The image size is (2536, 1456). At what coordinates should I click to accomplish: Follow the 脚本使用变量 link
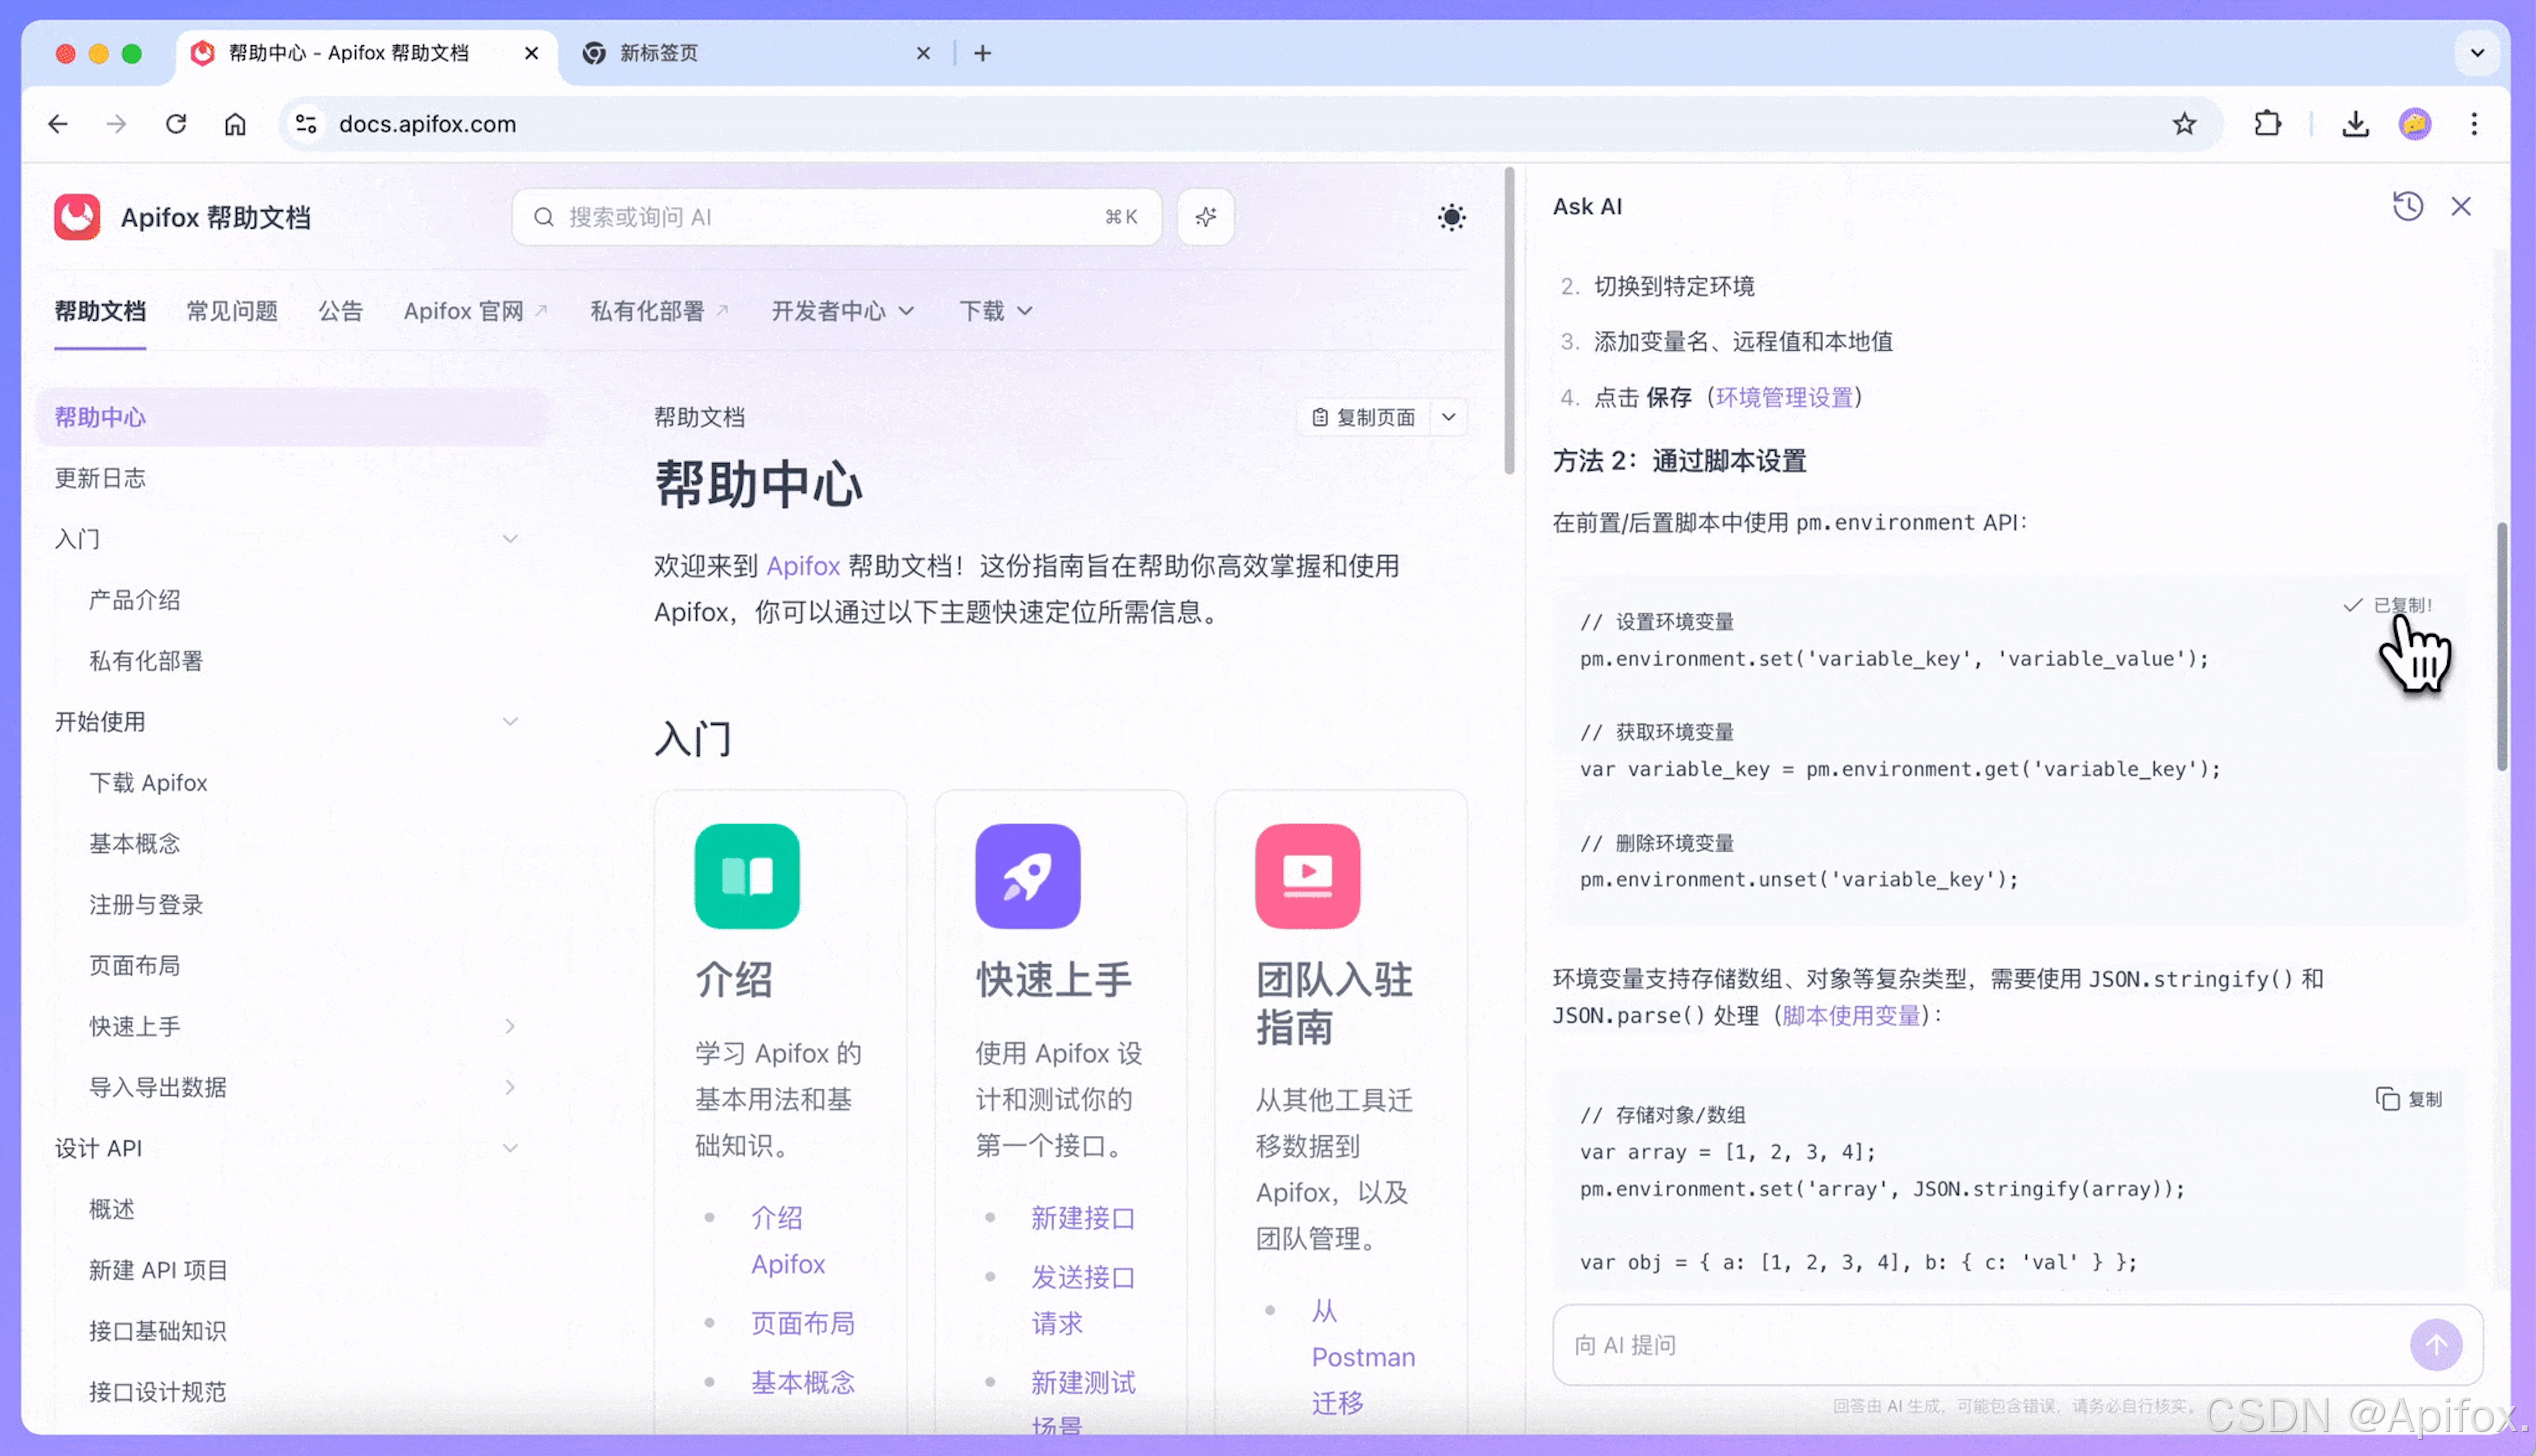[x=1851, y=1015]
